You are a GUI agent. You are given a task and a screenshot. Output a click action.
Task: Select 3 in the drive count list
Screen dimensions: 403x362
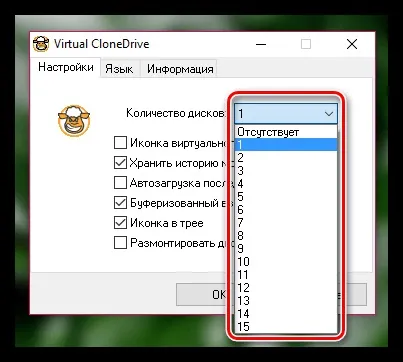[x=286, y=170]
